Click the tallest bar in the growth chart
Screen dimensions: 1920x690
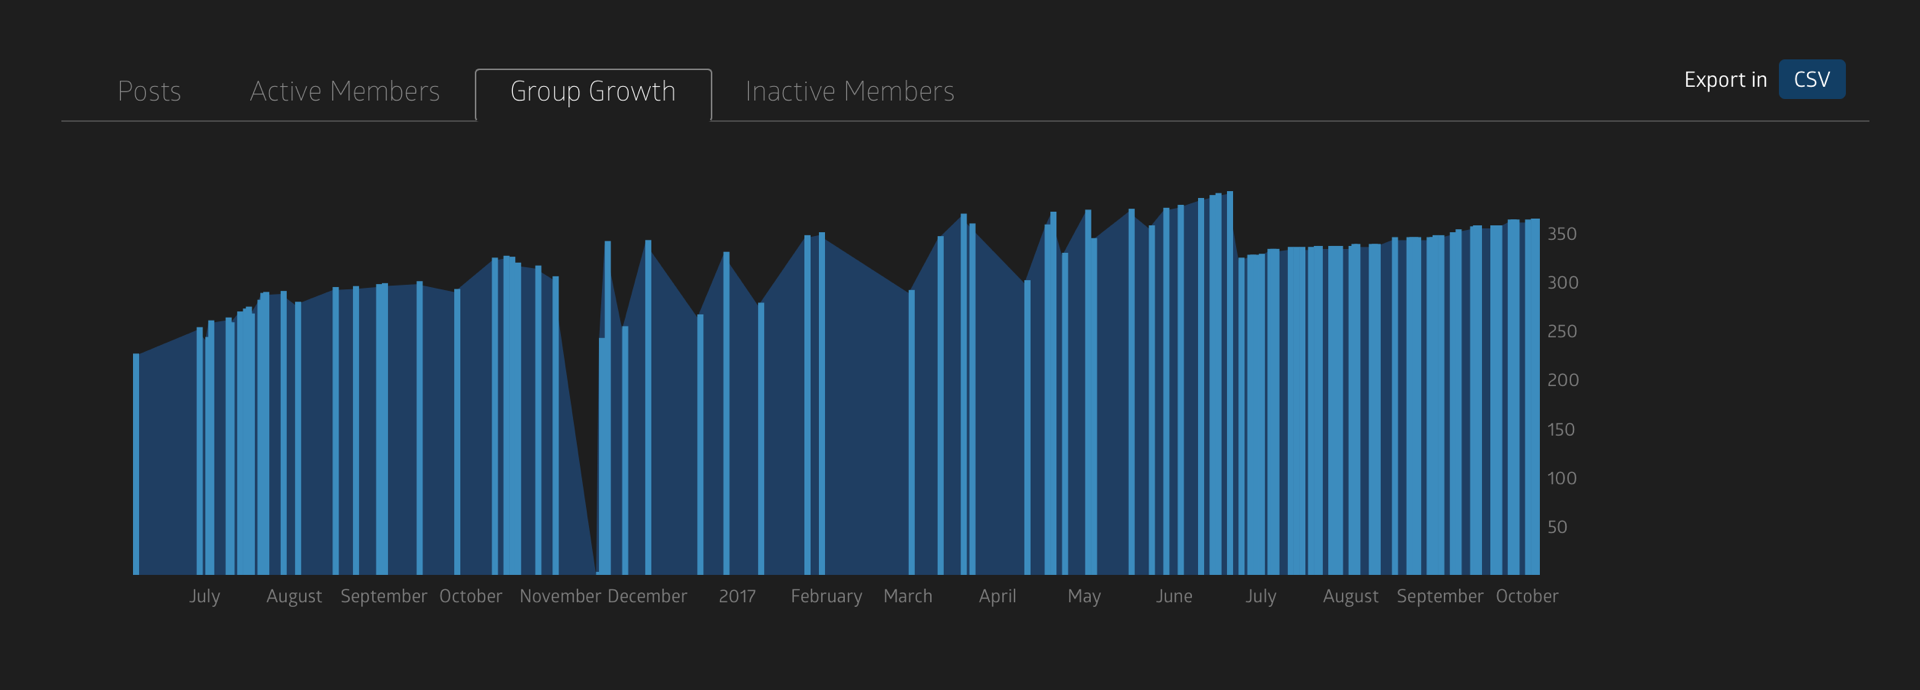tap(1230, 385)
